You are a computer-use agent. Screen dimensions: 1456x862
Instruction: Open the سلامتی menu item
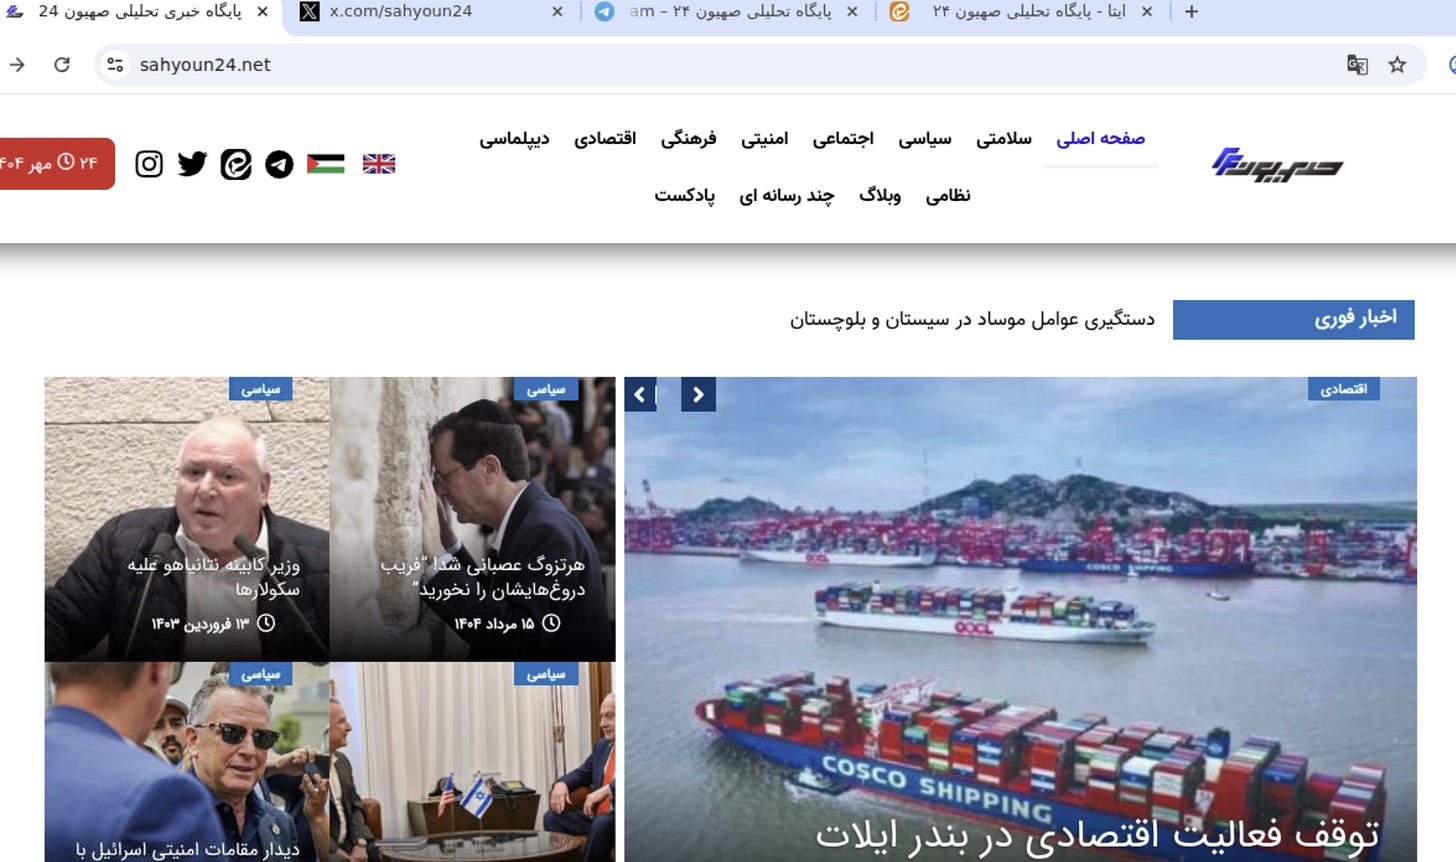coord(1004,139)
